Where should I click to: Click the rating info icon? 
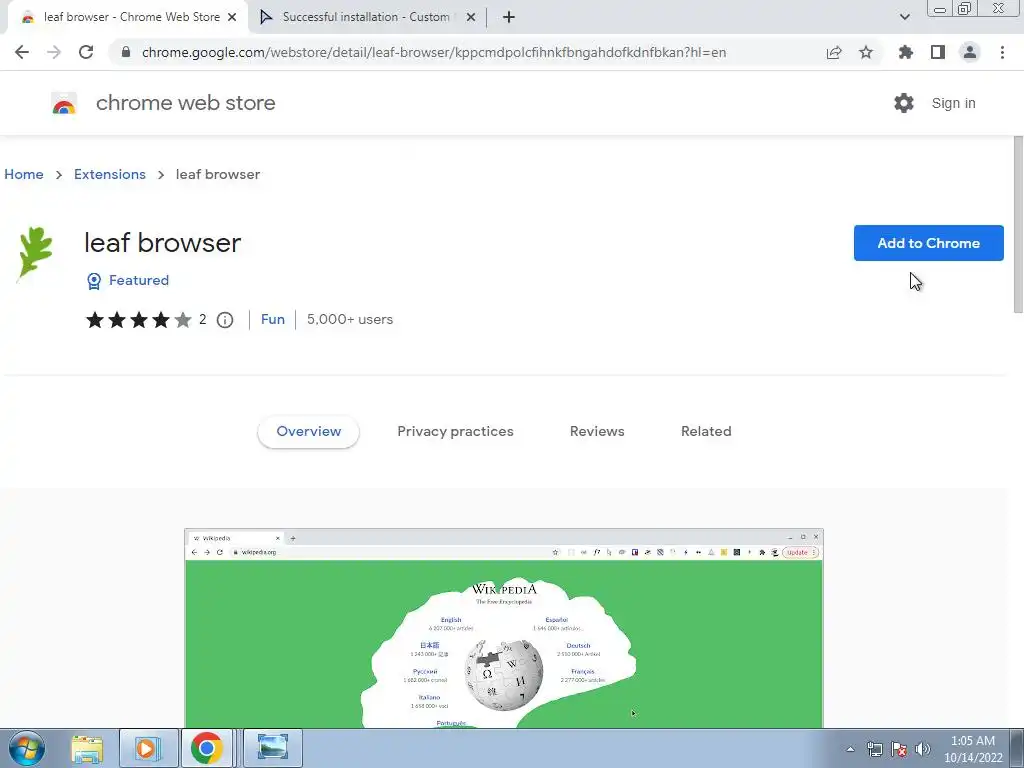(x=225, y=319)
